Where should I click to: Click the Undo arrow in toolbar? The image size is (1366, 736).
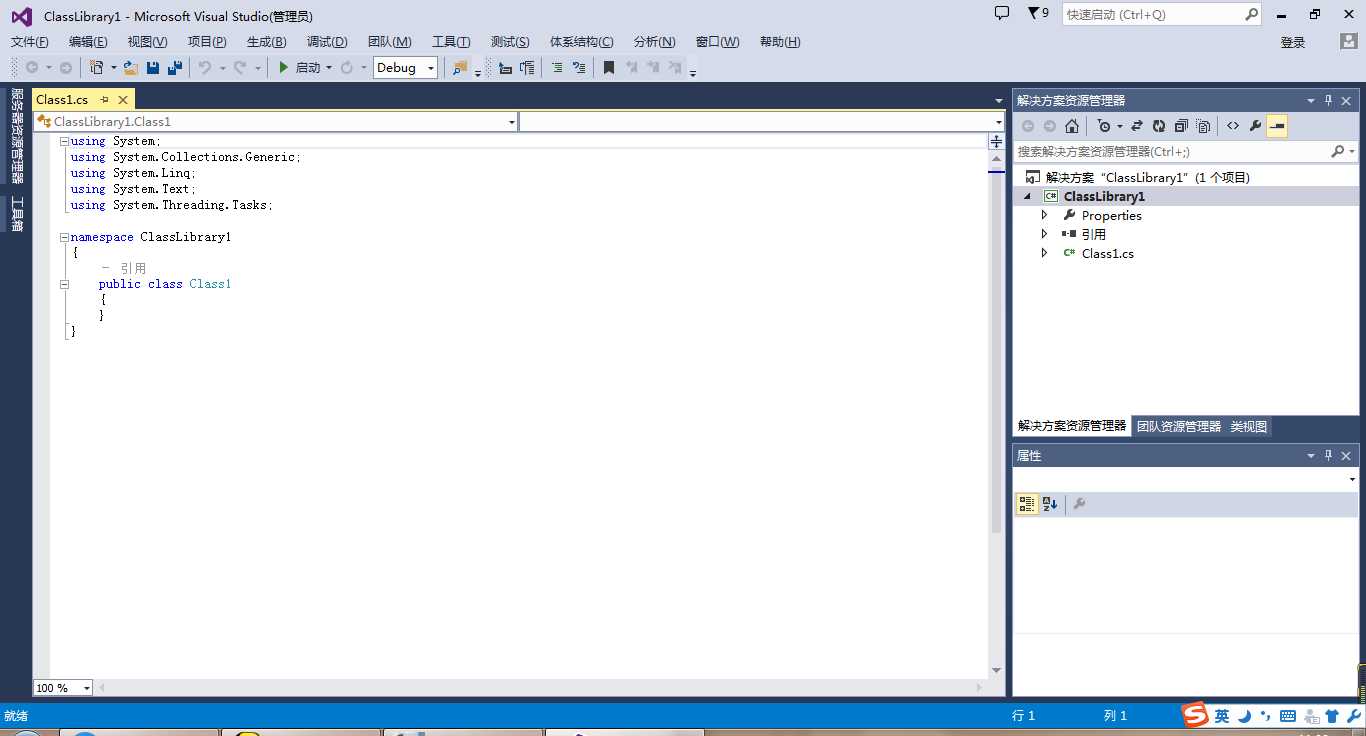click(x=205, y=67)
